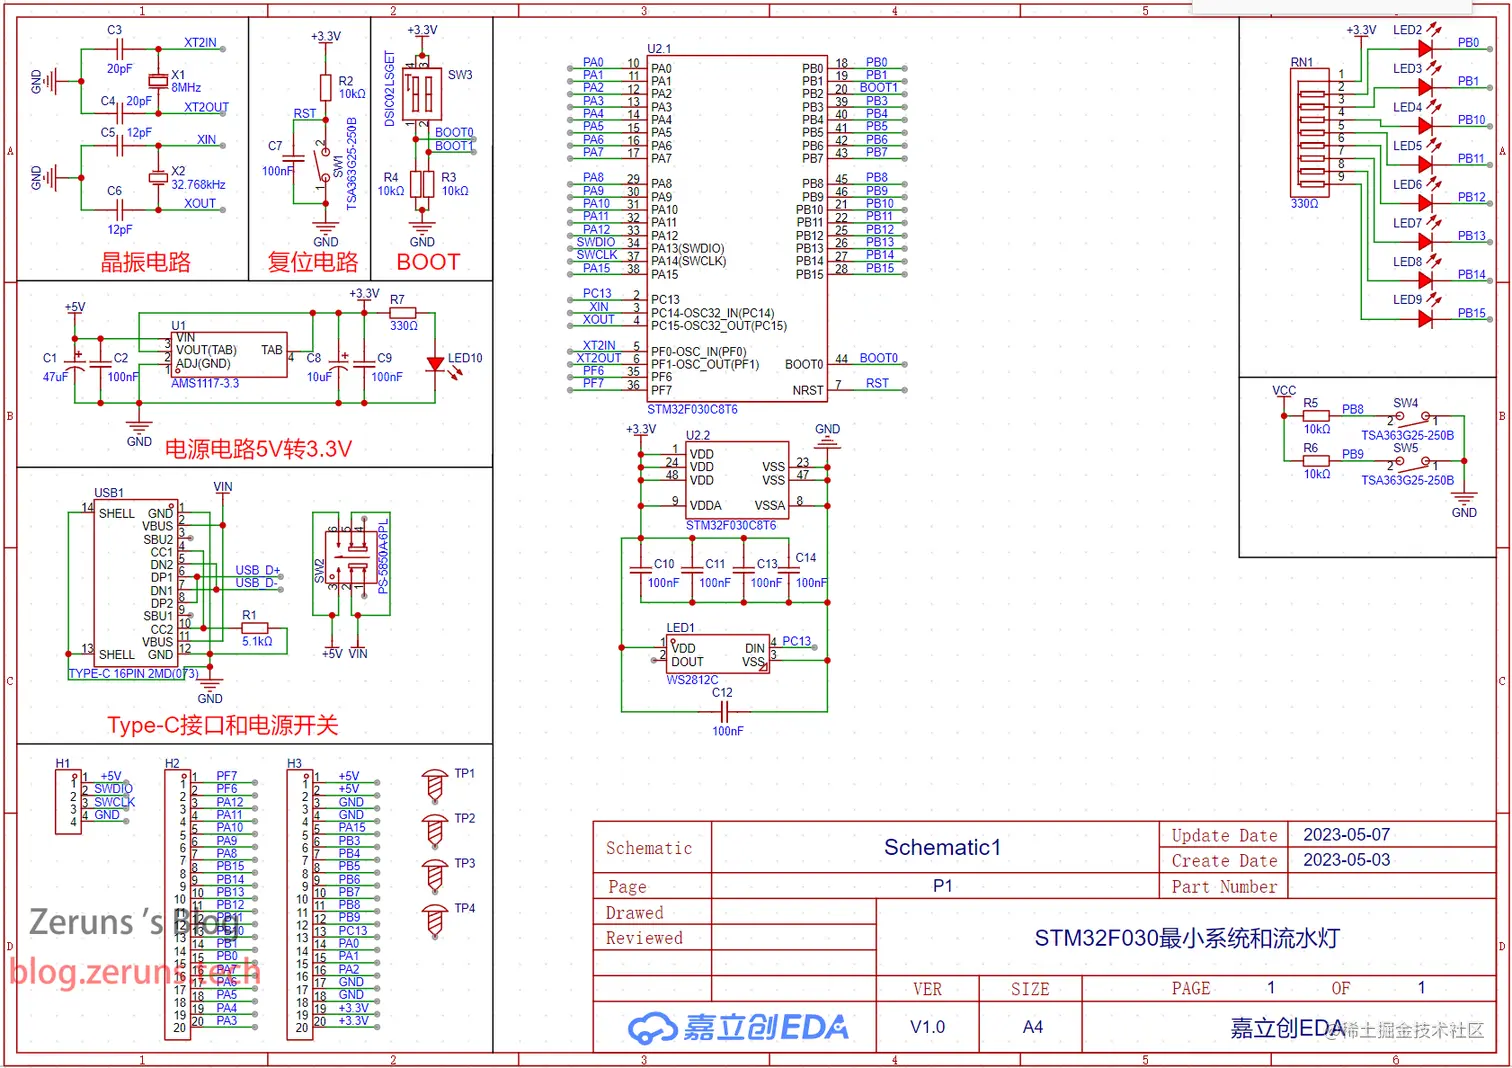This screenshot has height=1068, width=1512.
Task: Click the STM32F030最小系统和流水灯 project title
Action: [1187, 938]
